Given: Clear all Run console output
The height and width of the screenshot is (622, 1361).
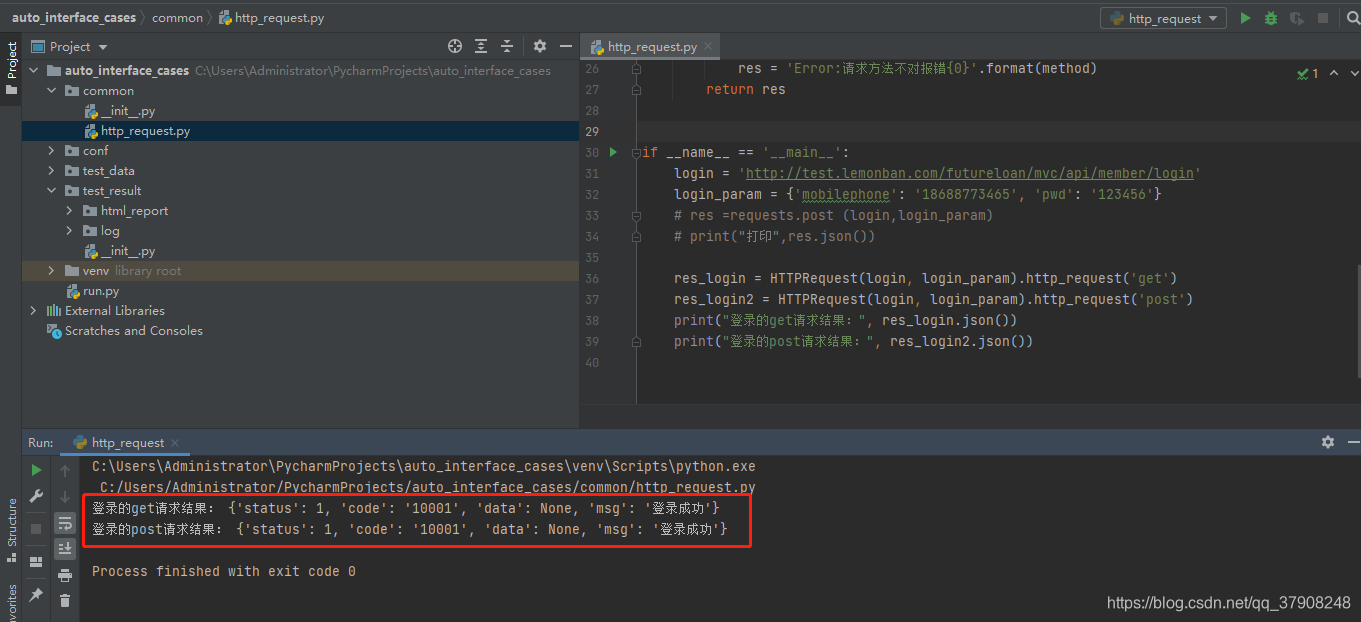Looking at the screenshot, I should (x=65, y=601).
